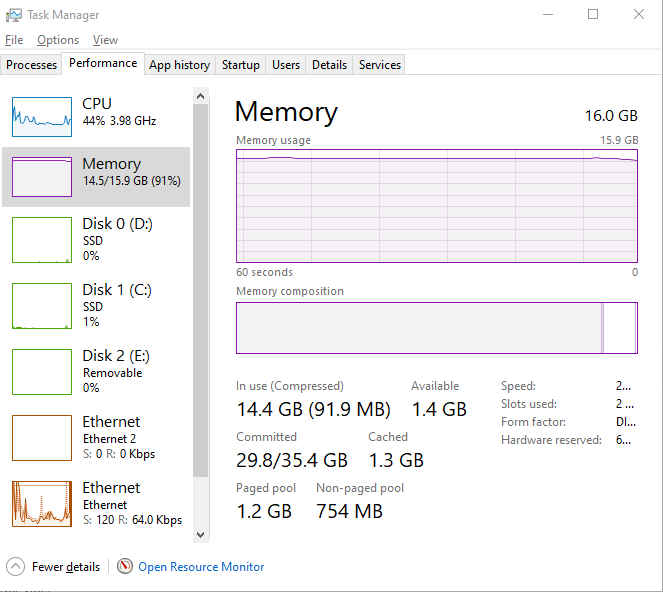Click the Resource Monitor icon
Viewport: 663px width, 592px height.
tap(125, 567)
